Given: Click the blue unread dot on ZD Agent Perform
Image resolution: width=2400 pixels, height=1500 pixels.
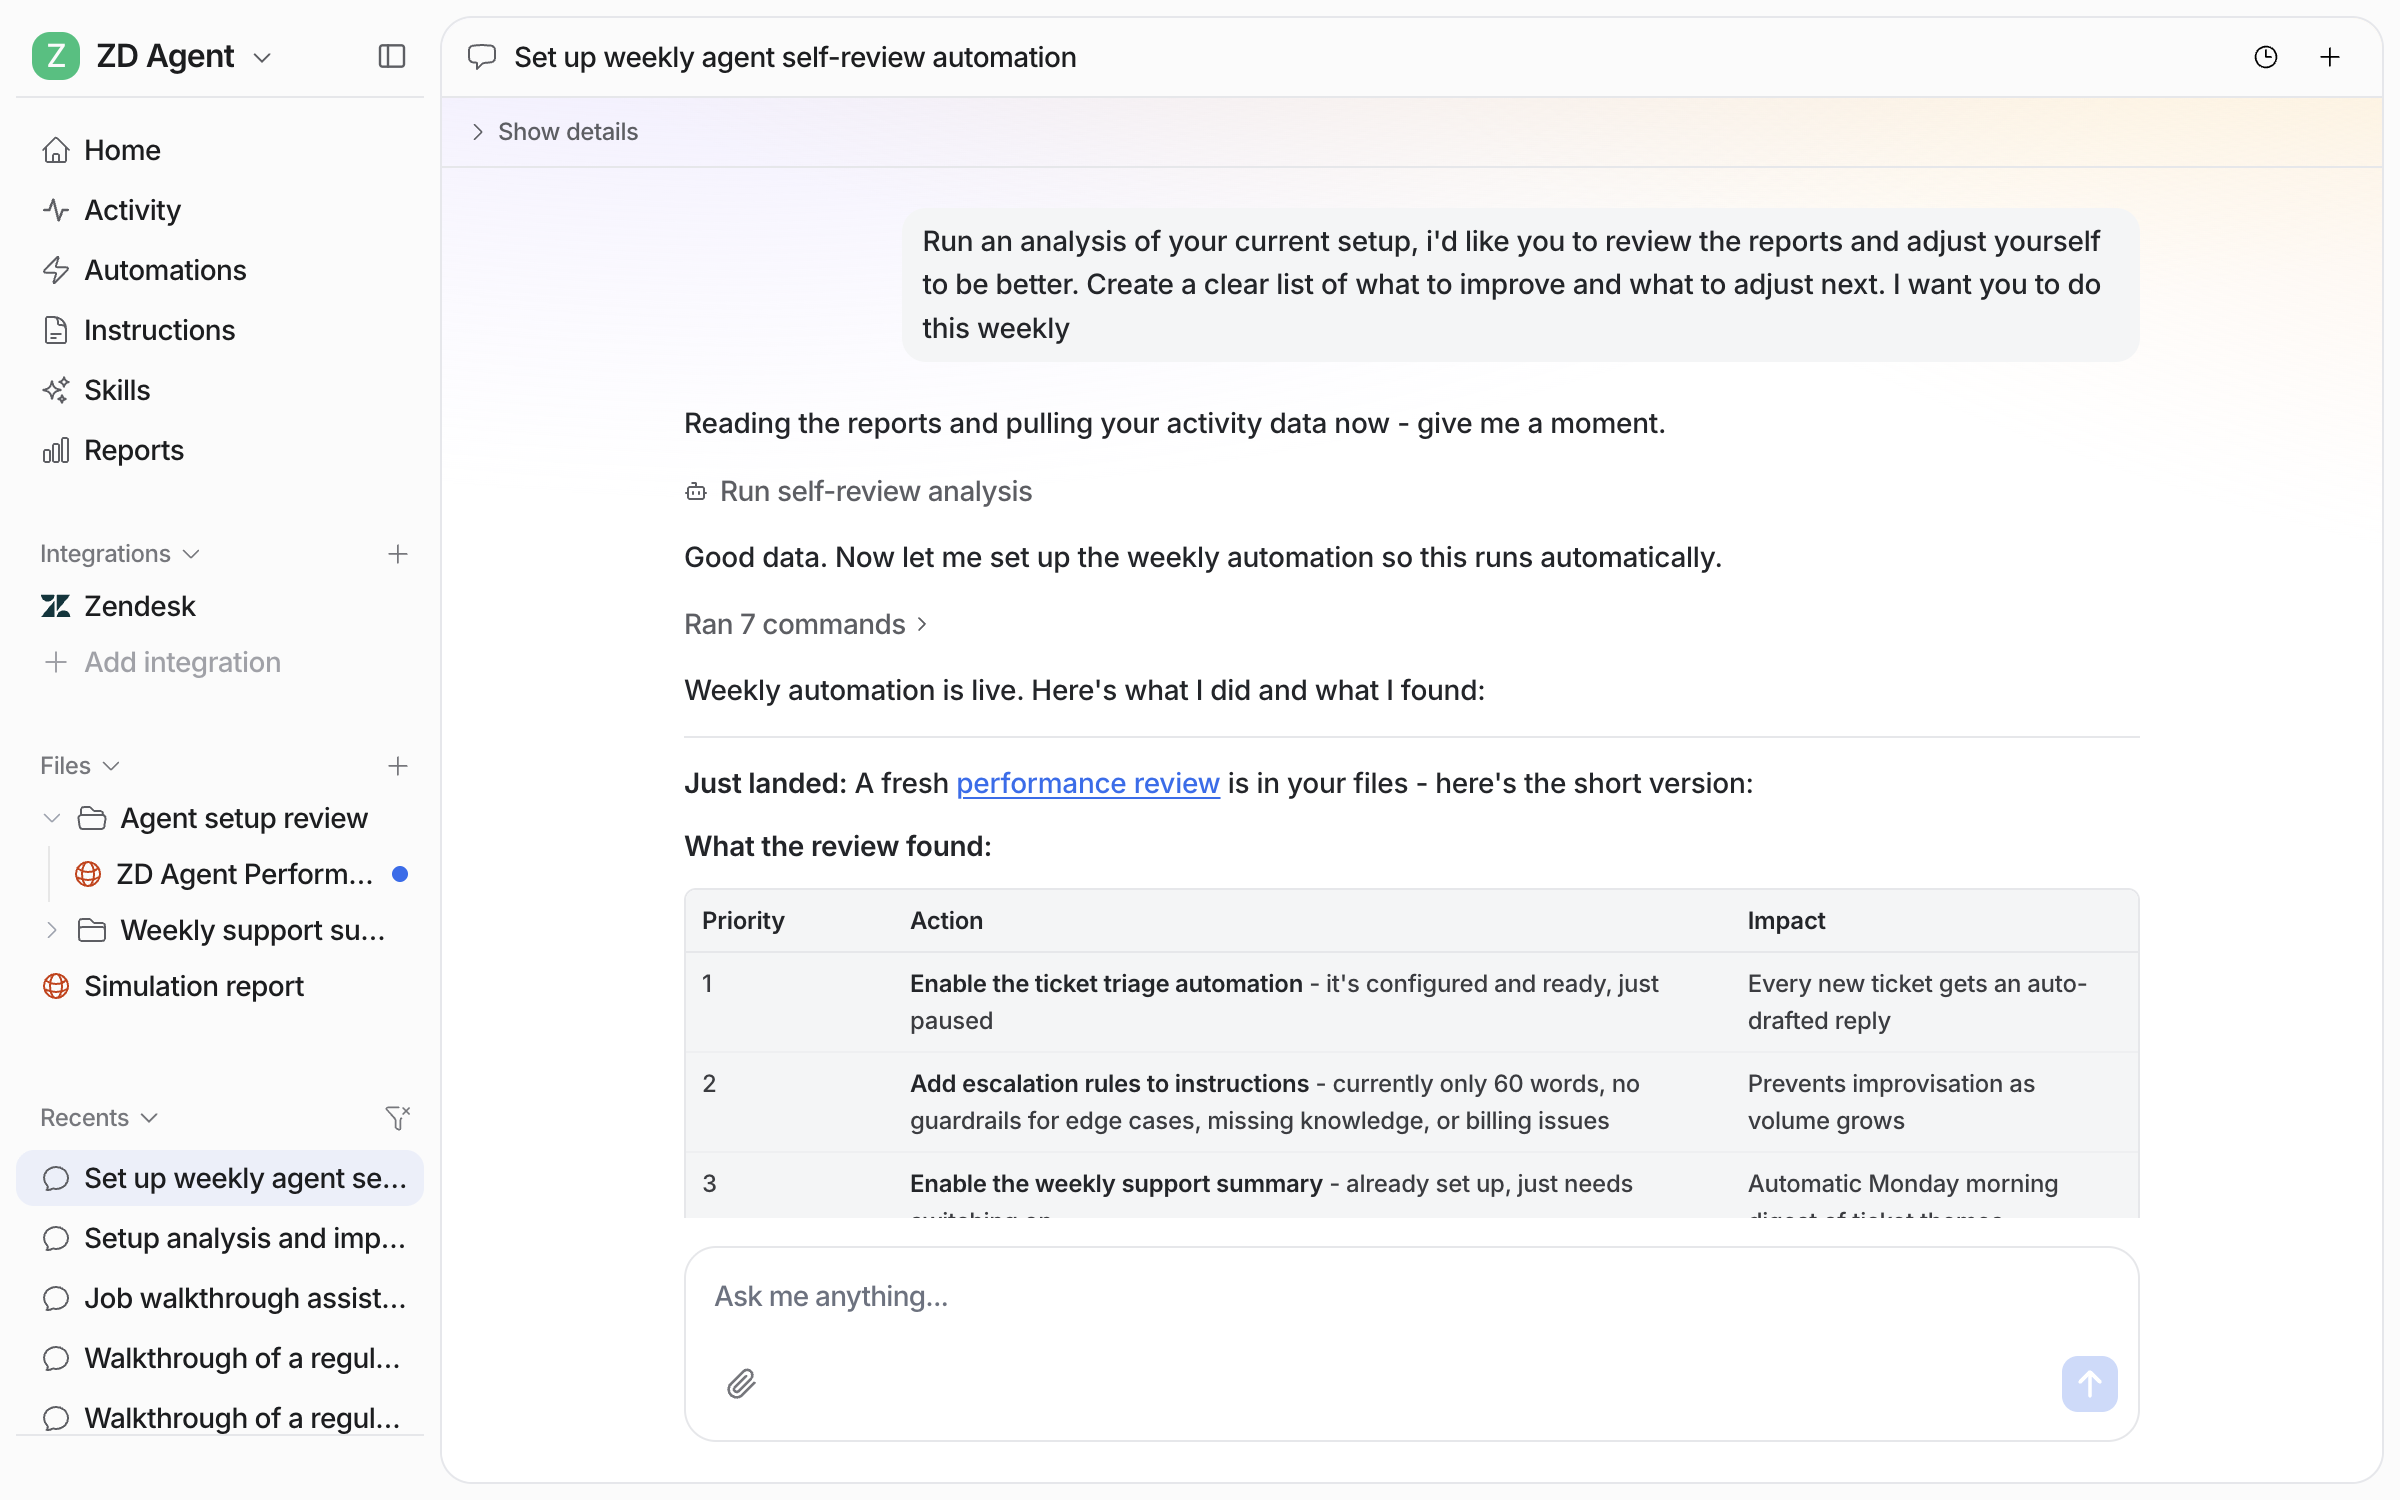Looking at the screenshot, I should [x=400, y=874].
